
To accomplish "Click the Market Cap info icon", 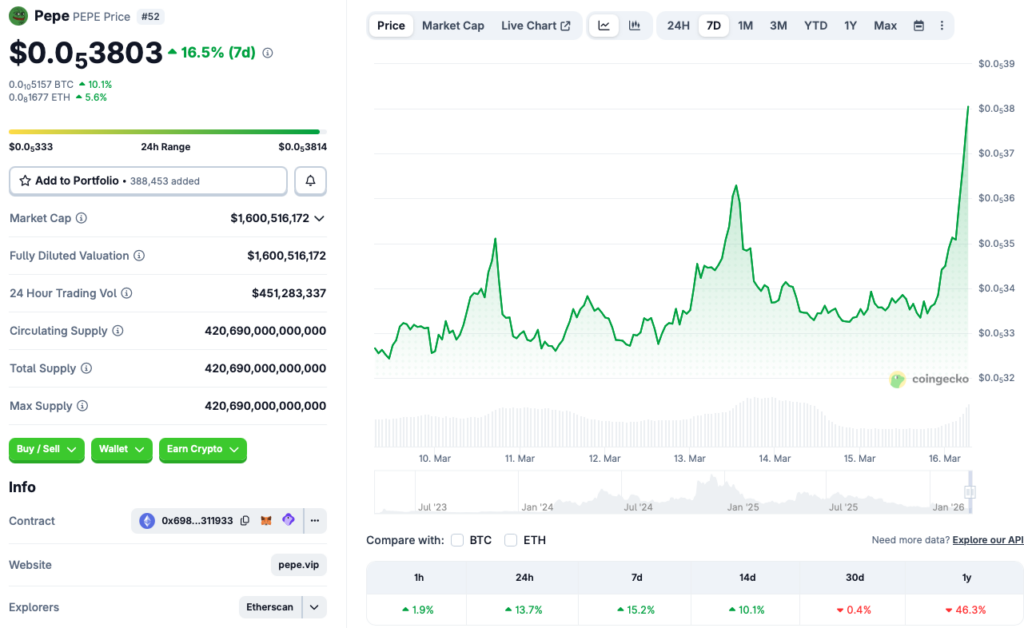I will click(x=81, y=218).
